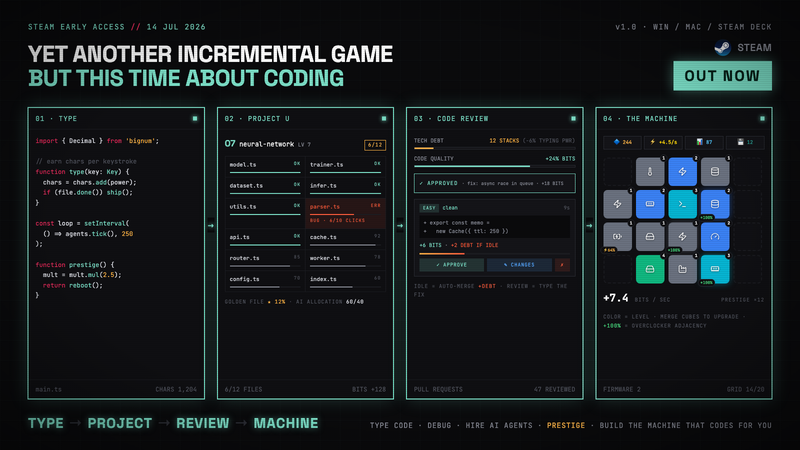800x450 pixels.
Task: Click the square indicator in Code Review header
Action: pos(573,118)
